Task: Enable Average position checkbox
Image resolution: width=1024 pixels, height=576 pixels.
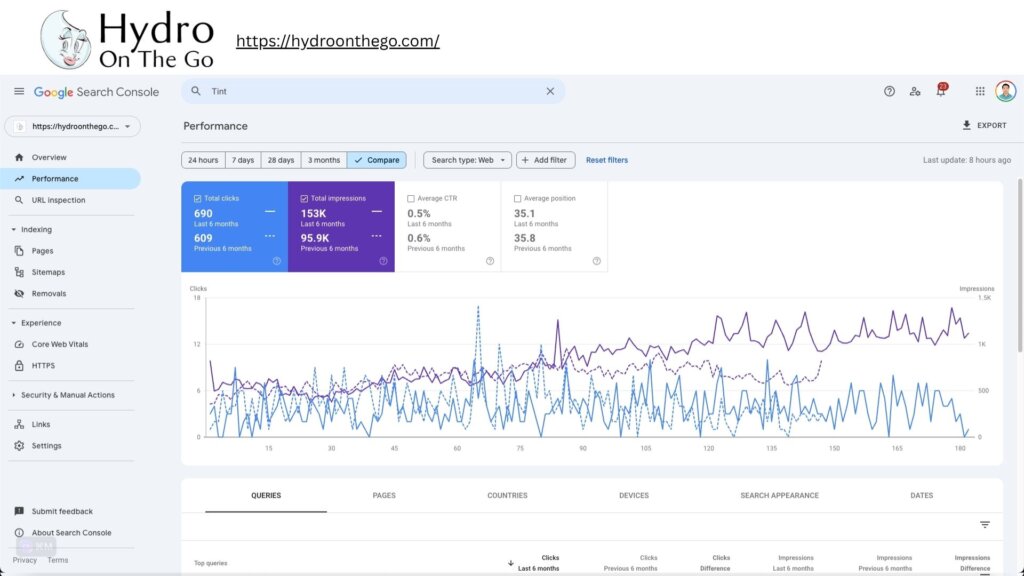Action: (x=517, y=199)
